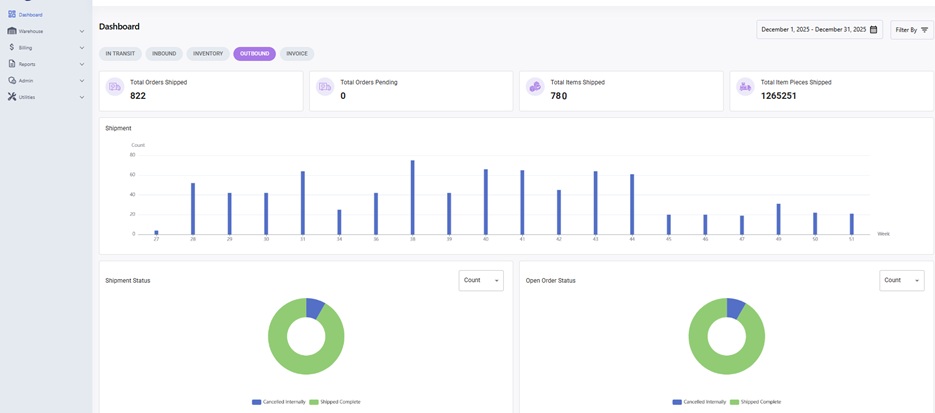Image resolution: width=935 pixels, height=413 pixels.
Task: Expand the Billing menu chevron
Action: coord(82,48)
